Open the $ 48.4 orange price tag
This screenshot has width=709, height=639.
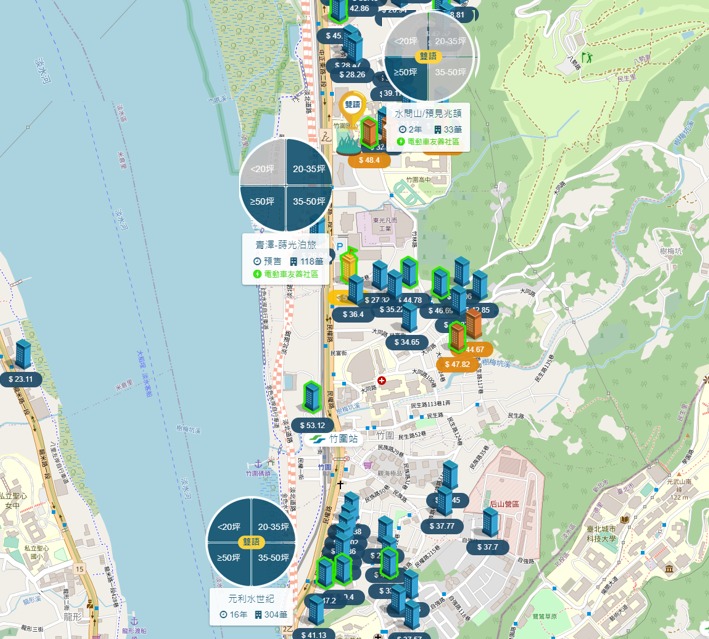[369, 160]
